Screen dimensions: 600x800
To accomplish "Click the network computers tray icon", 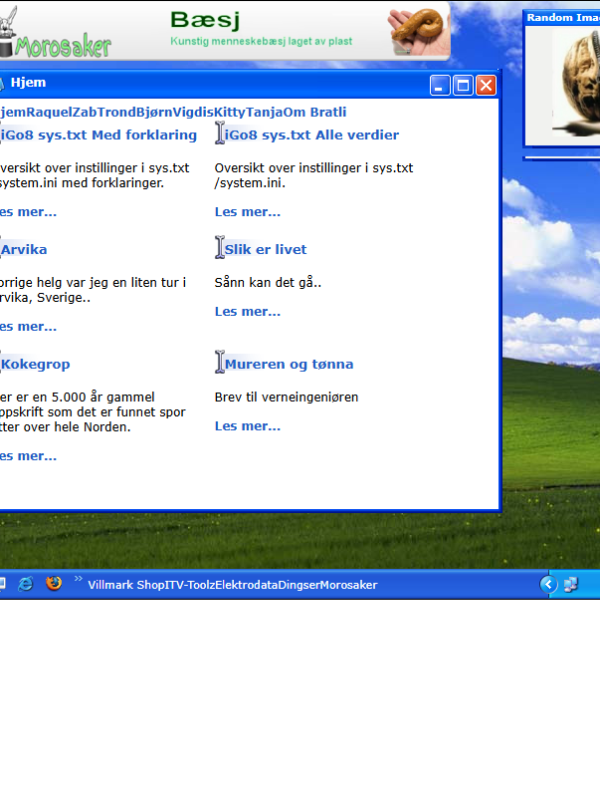I will 570,584.
